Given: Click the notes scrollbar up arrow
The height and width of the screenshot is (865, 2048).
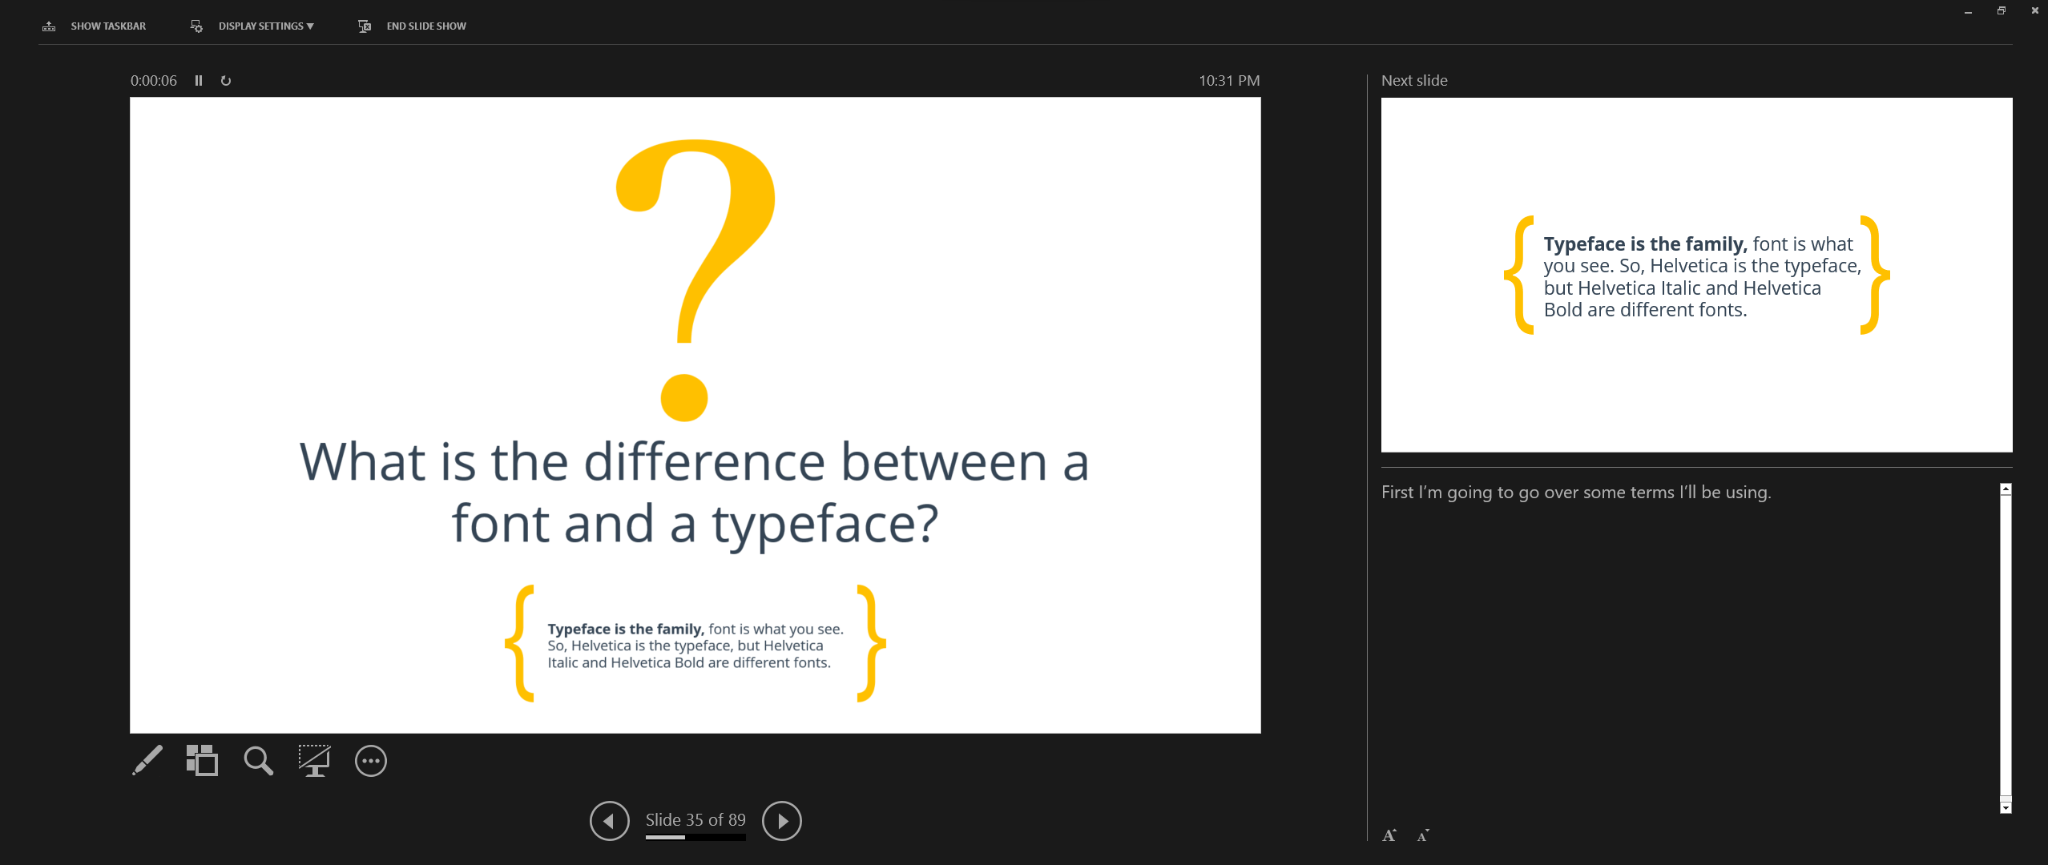Looking at the screenshot, I should coord(2005,490).
